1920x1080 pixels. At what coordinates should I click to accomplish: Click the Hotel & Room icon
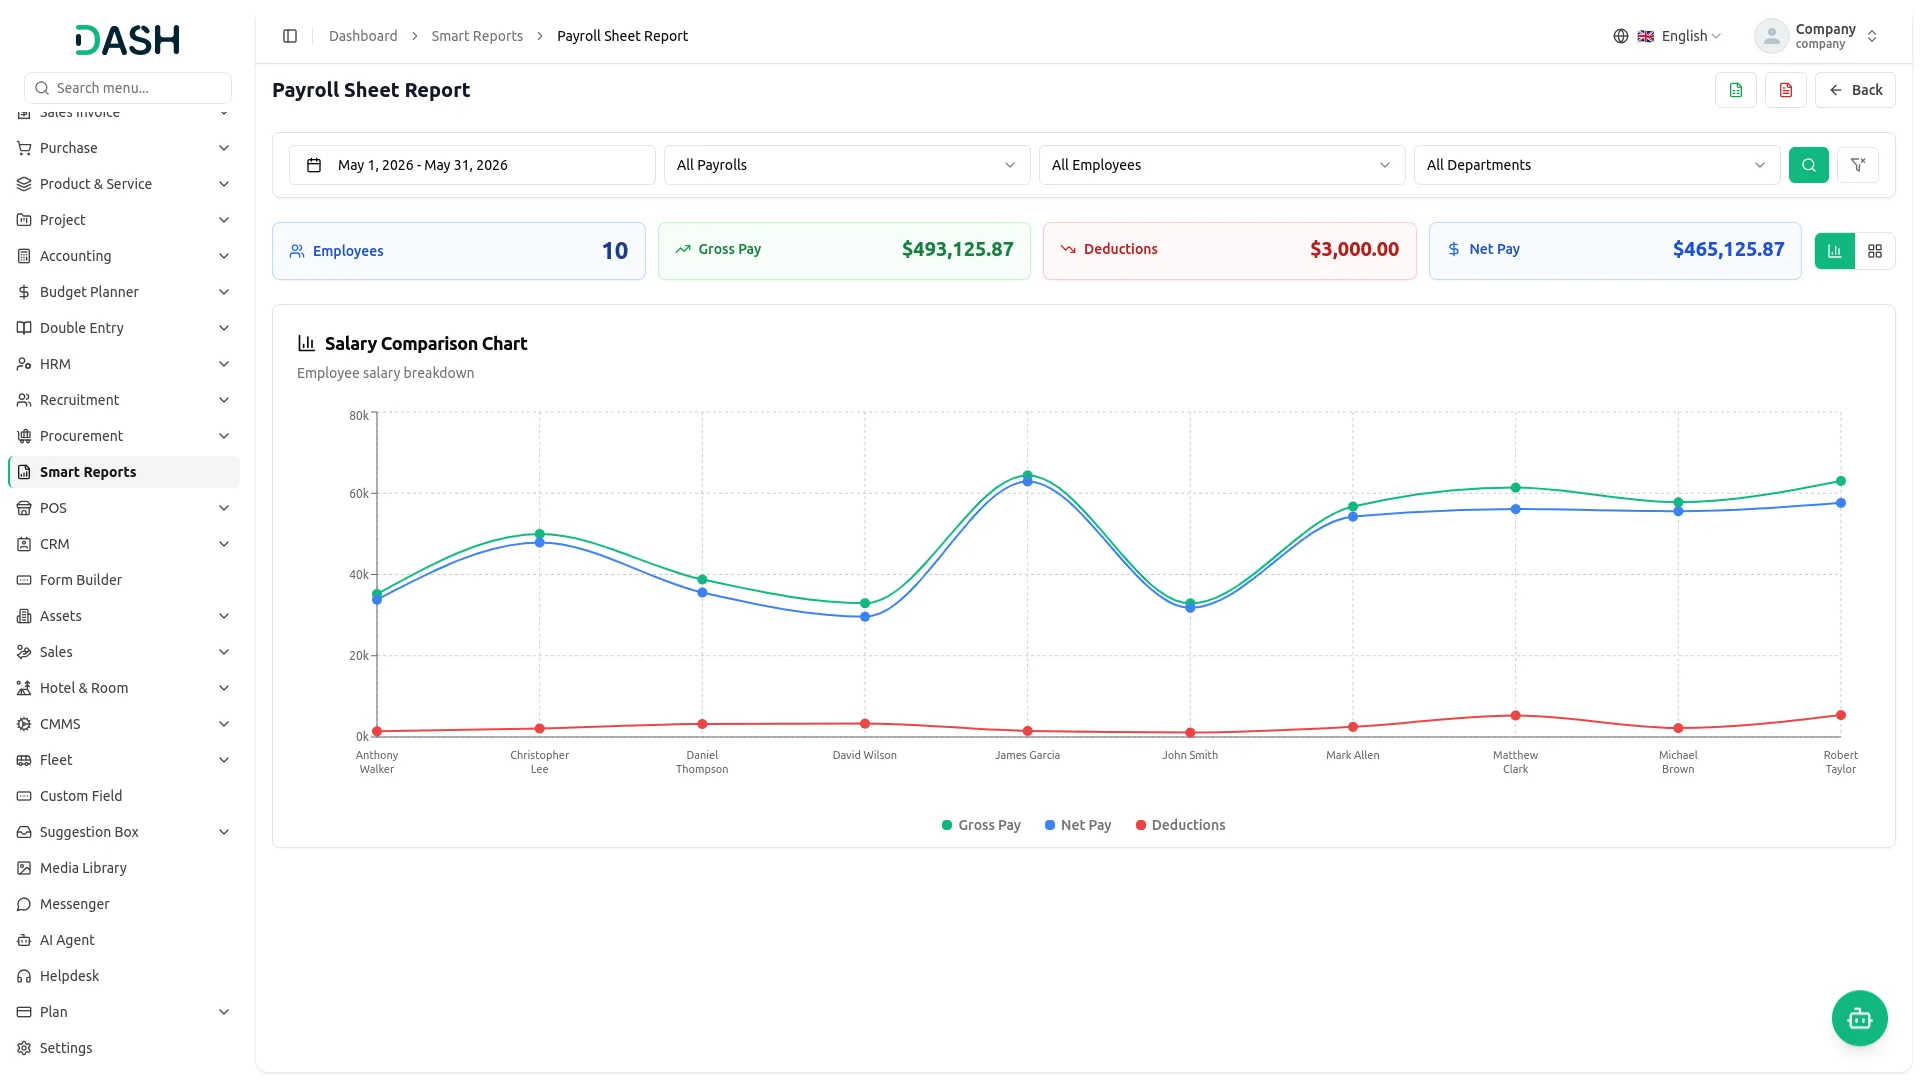[x=24, y=688]
